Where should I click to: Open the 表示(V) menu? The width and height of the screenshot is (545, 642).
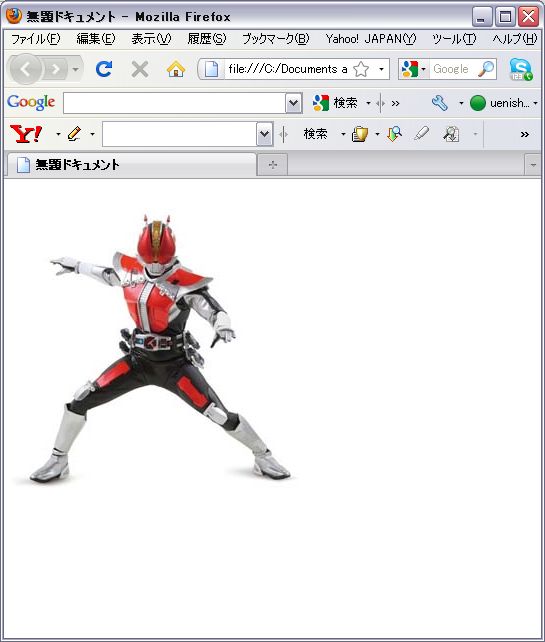pyautogui.click(x=151, y=39)
